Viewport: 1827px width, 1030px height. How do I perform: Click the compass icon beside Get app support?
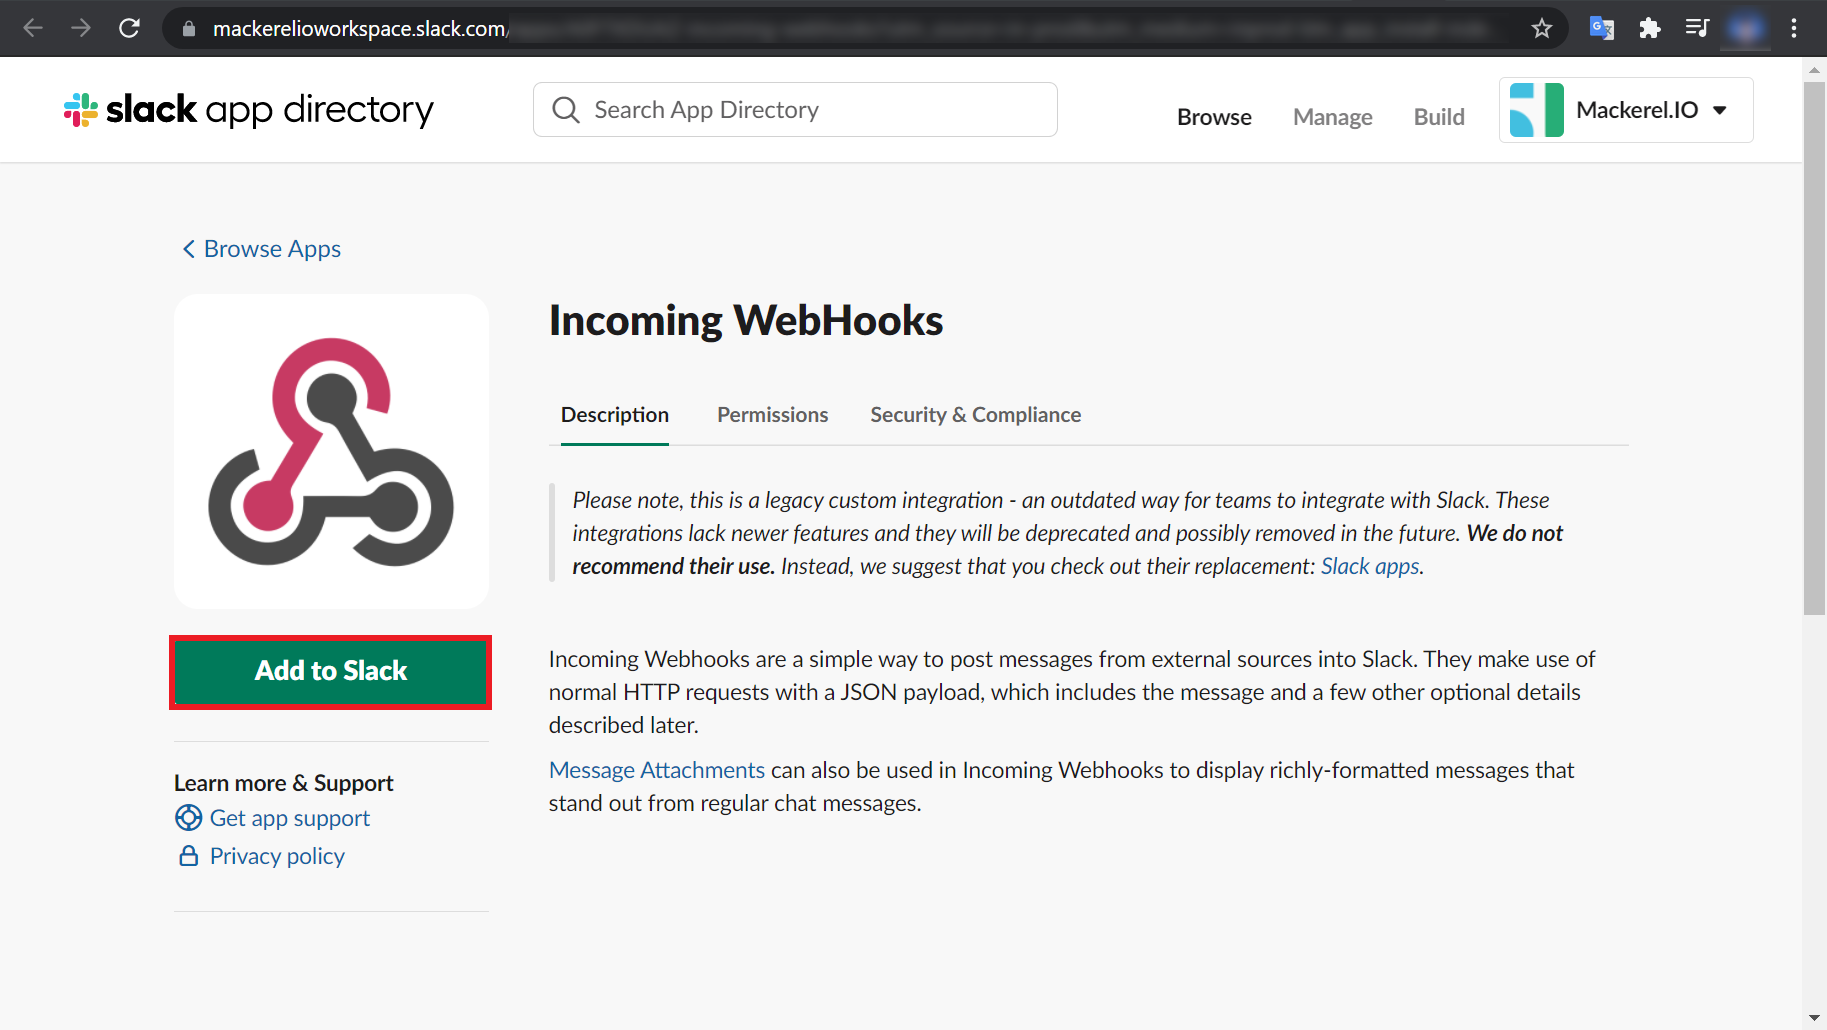[188, 818]
